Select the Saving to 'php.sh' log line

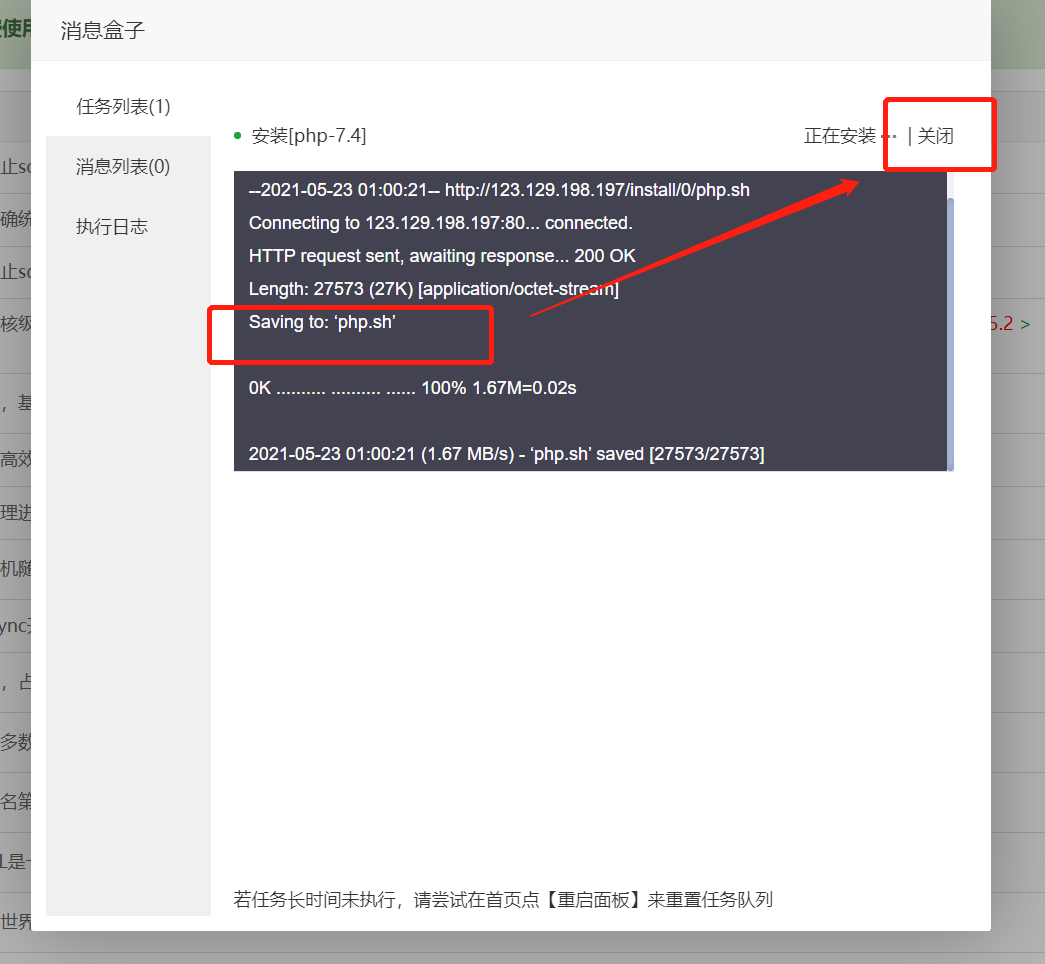(x=322, y=321)
